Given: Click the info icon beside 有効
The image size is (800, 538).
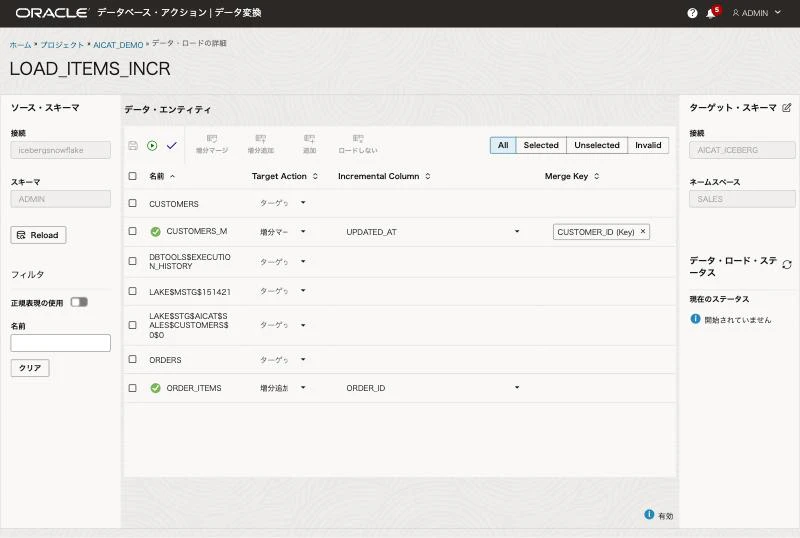Looking at the screenshot, I should (649, 515).
